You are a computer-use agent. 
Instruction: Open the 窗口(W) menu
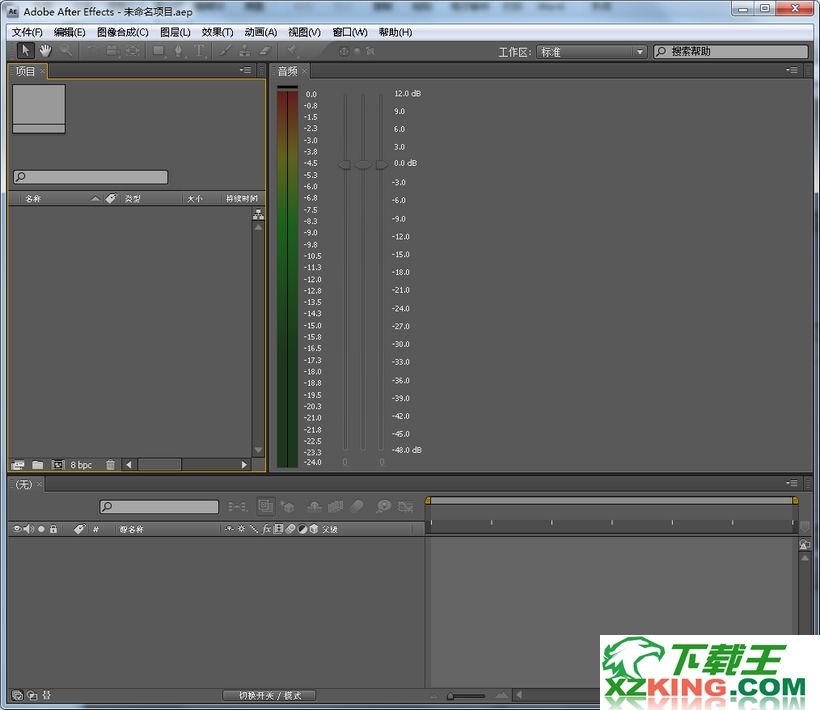coord(350,32)
